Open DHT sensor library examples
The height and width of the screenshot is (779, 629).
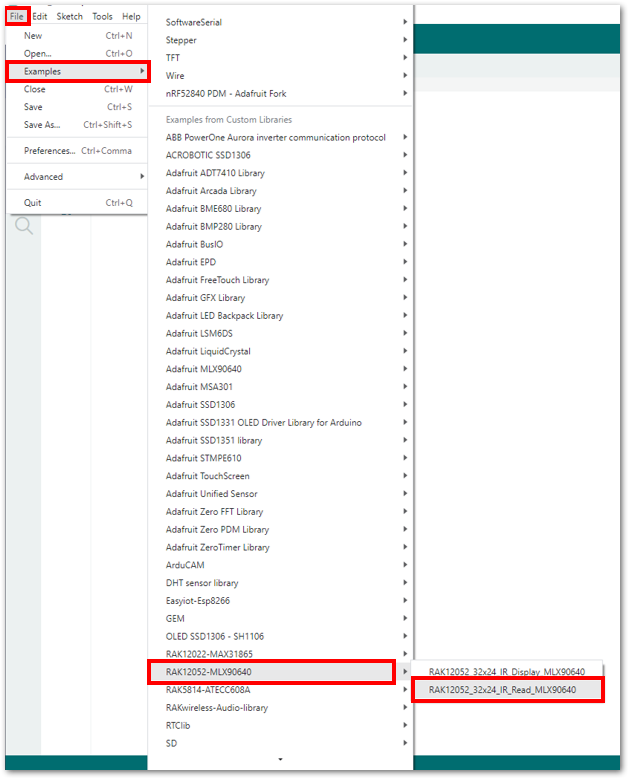[281, 583]
